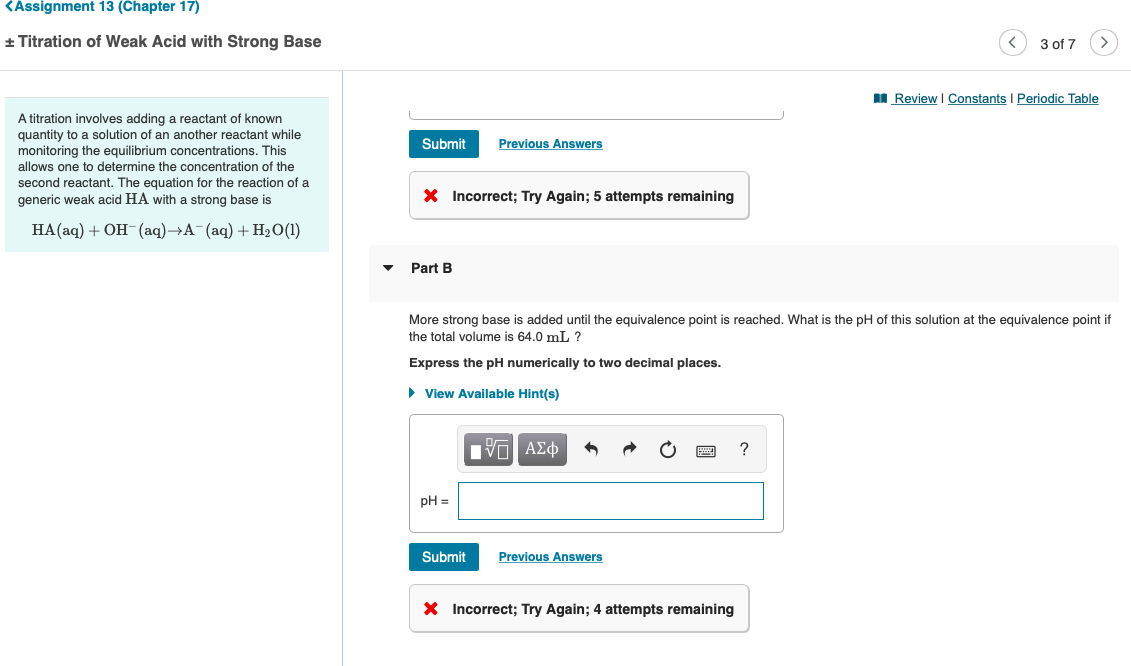
Task: Click inside the pH answer input field
Action: 610,500
